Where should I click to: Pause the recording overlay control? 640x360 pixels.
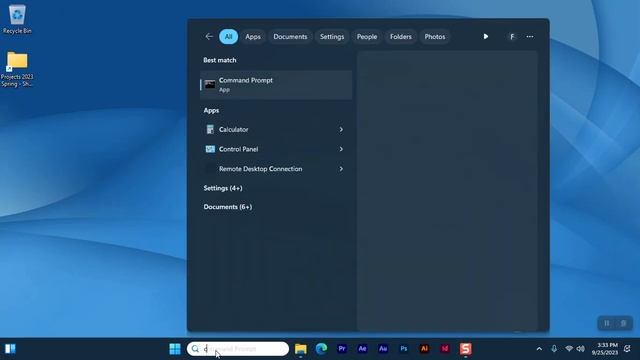coord(607,323)
